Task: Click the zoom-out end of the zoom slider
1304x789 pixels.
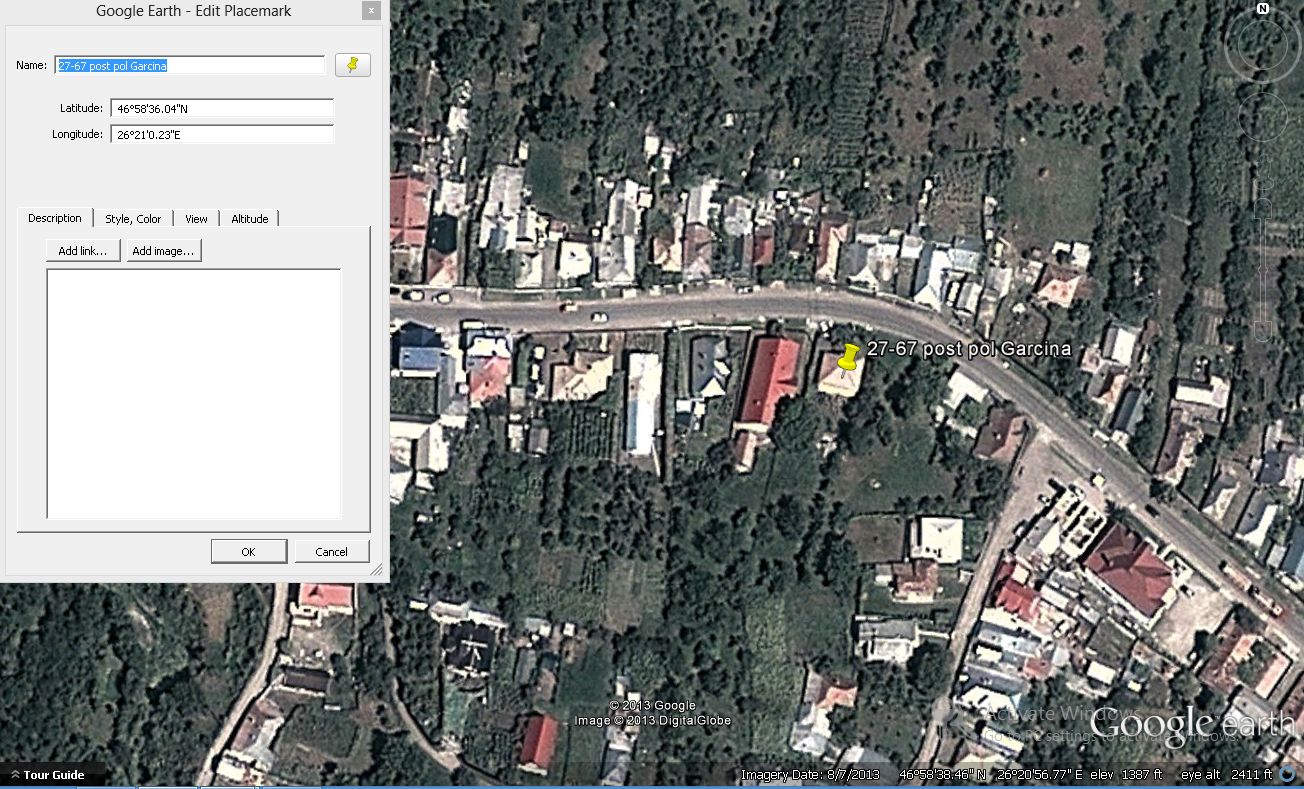Action: [x=1263, y=331]
